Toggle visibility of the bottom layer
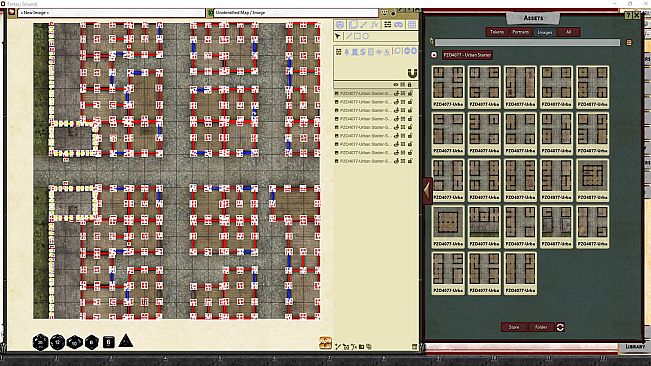The image size is (651, 366). [x=396, y=161]
